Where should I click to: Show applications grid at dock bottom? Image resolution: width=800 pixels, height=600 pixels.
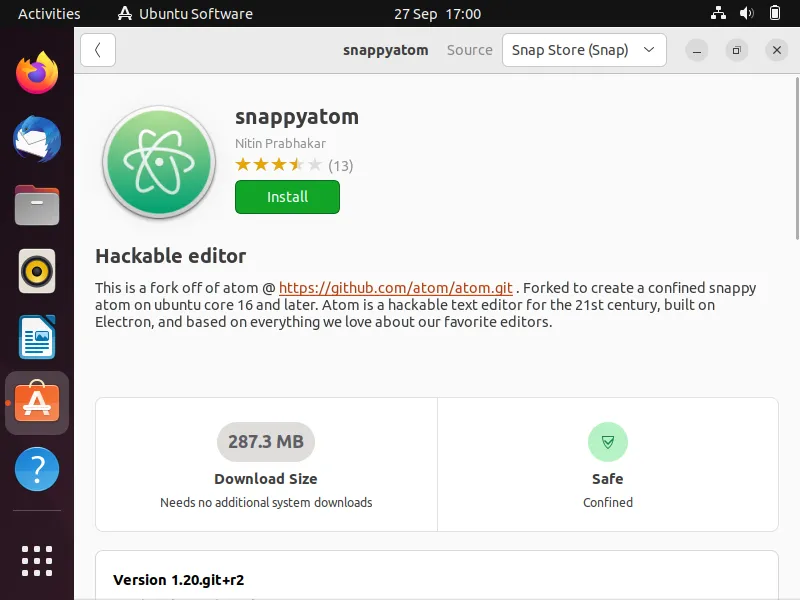37,561
